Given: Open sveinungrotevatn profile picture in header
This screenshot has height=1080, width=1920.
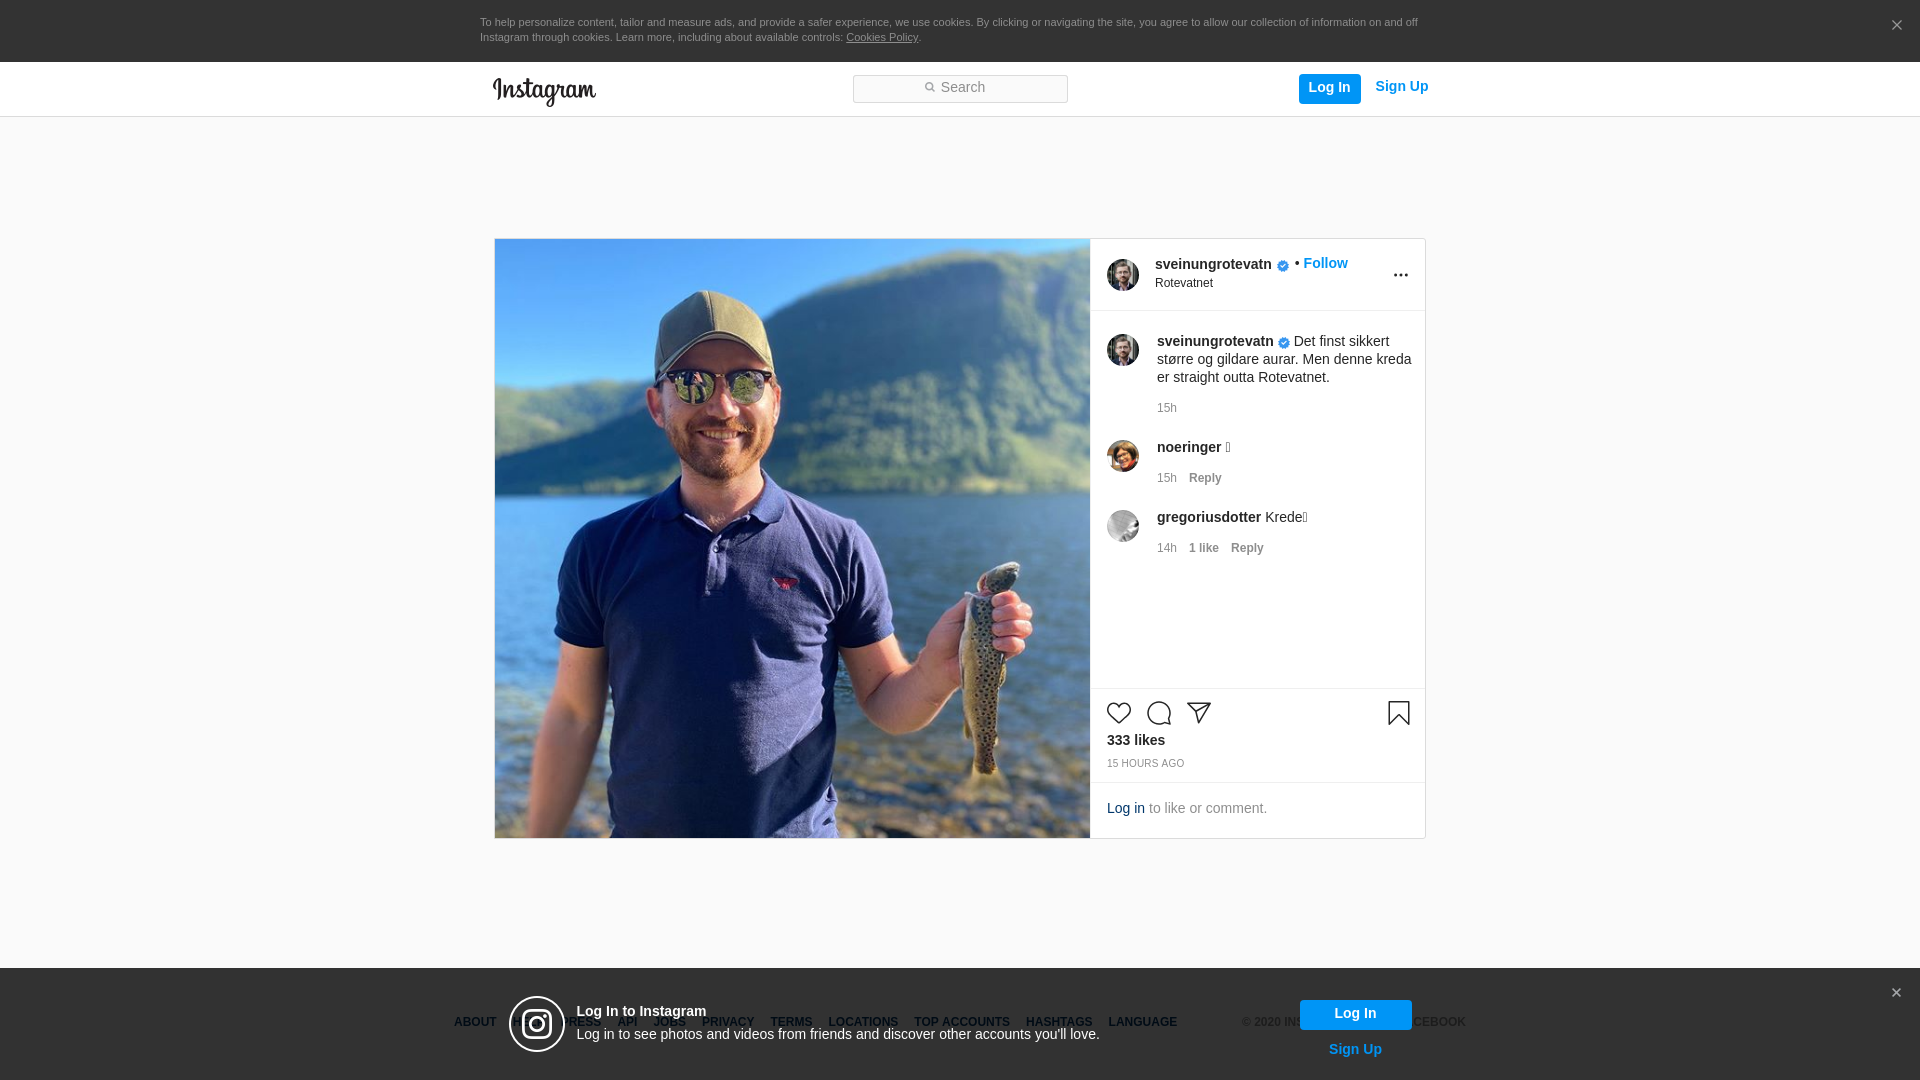Looking at the screenshot, I should click(x=1122, y=275).
